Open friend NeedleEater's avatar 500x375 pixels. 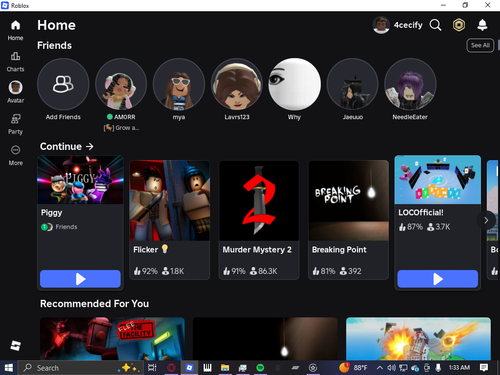tap(410, 84)
